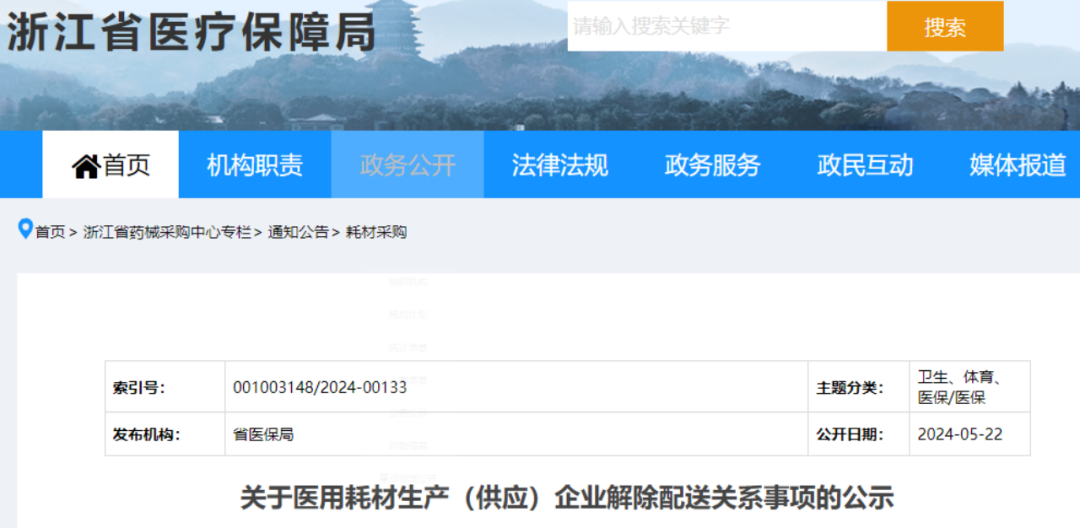Open the 政民互动 menu item
Screen dimensions: 1080x528
coord(865,165)
